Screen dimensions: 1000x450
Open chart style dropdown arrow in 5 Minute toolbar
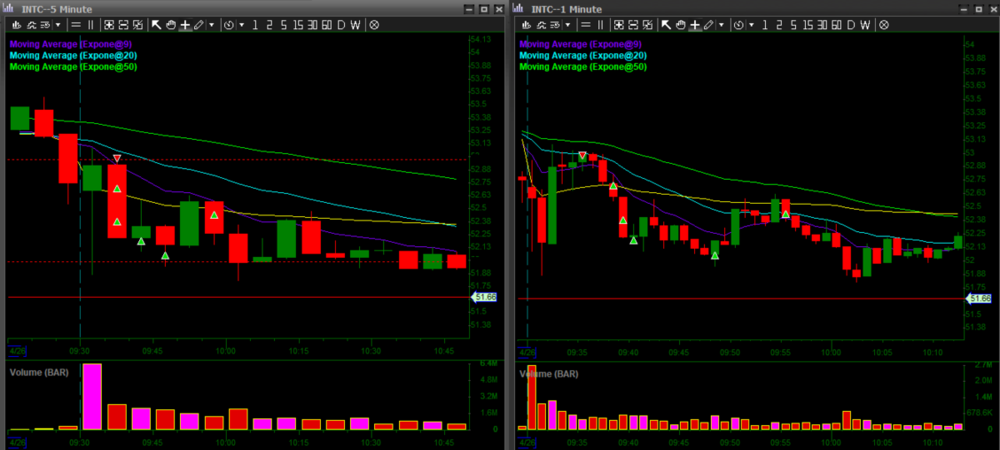point(56,24)
